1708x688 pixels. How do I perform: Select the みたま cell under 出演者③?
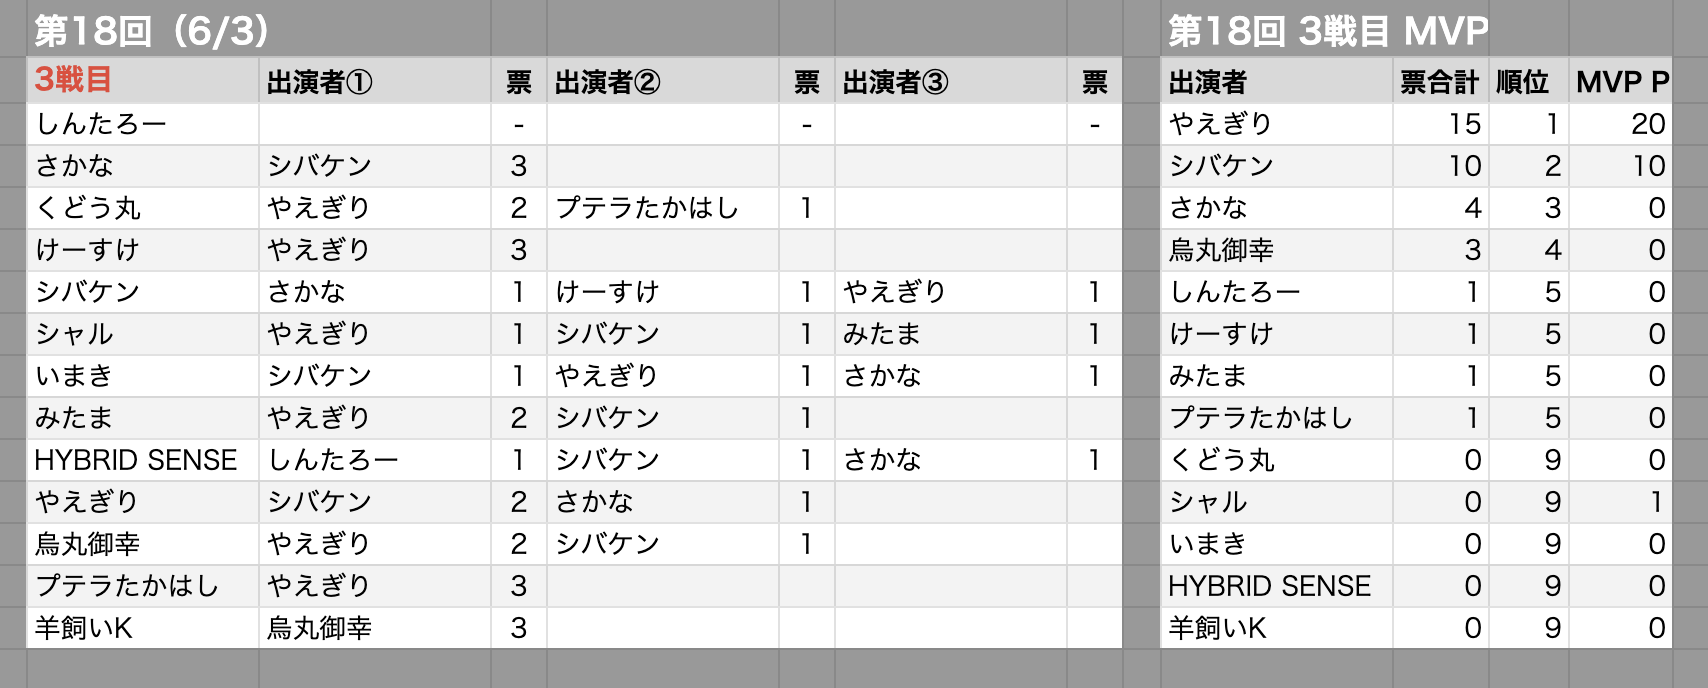[951, 334]
